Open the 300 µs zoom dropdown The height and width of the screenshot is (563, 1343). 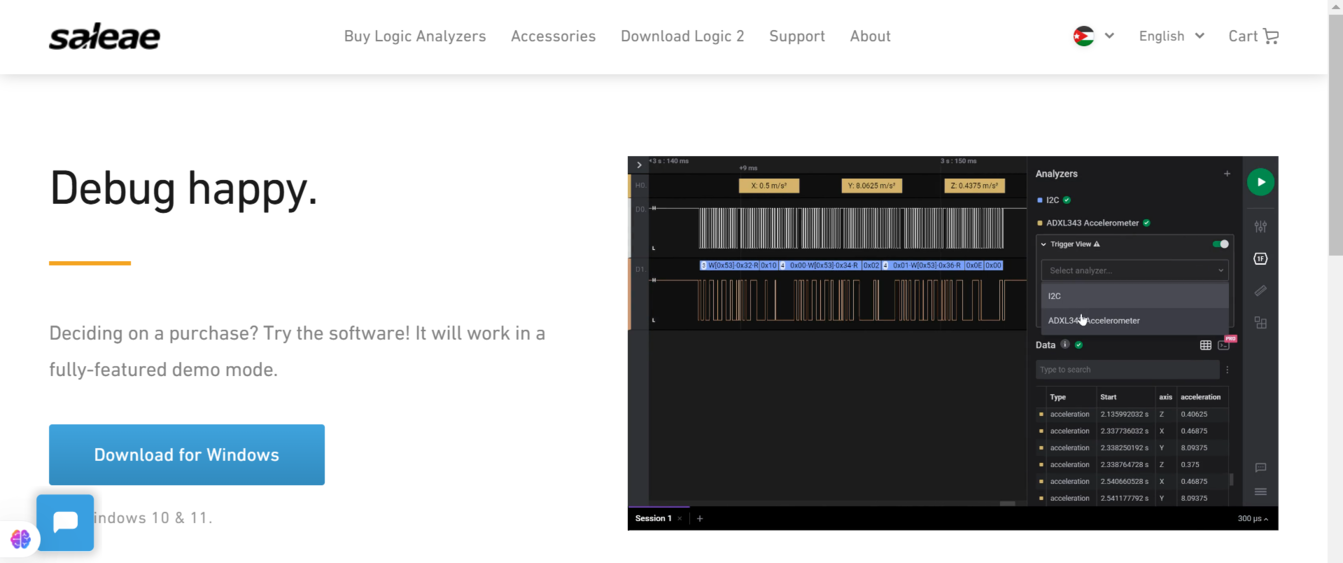[x=1253, y=518]
